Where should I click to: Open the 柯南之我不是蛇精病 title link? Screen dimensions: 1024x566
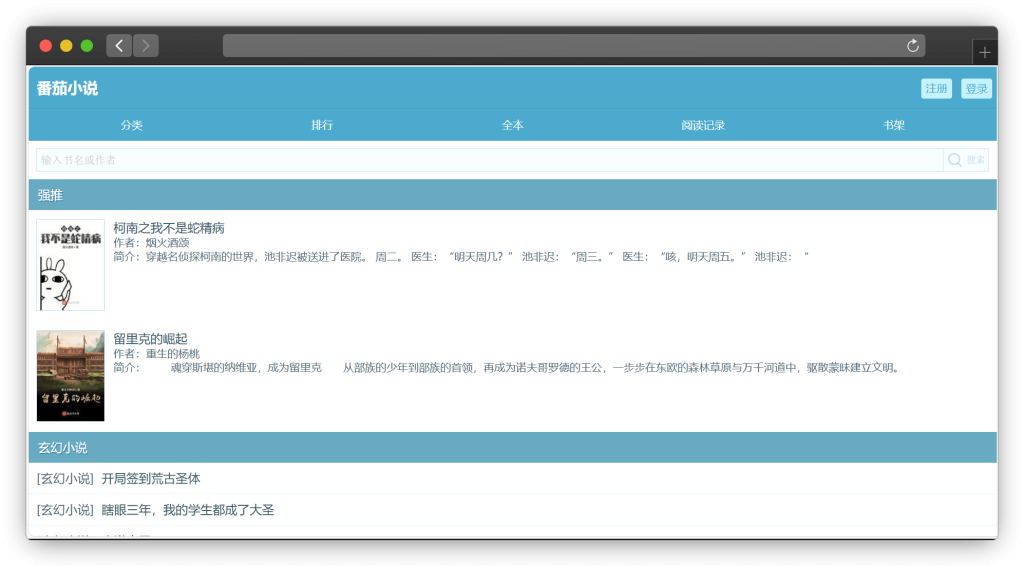point(169,228)
